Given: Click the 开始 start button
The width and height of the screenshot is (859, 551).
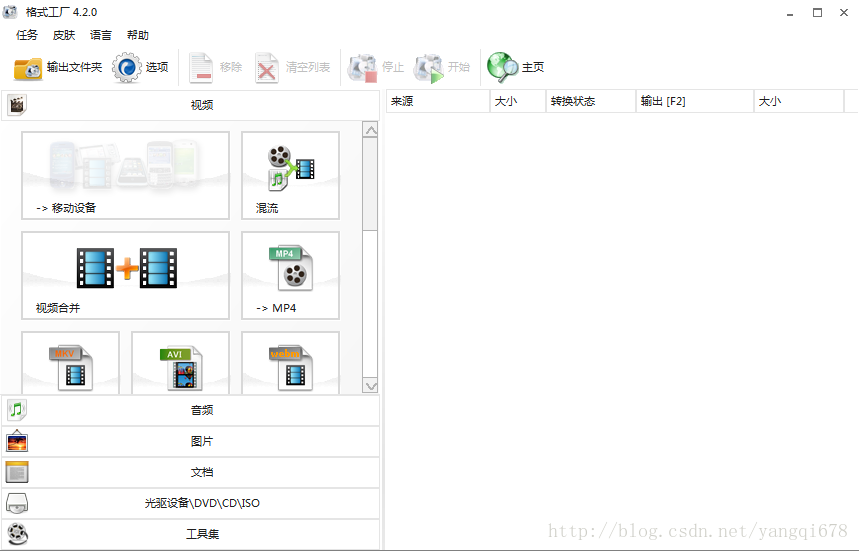Looking at the screenshot, I should [x=442, y=67].
